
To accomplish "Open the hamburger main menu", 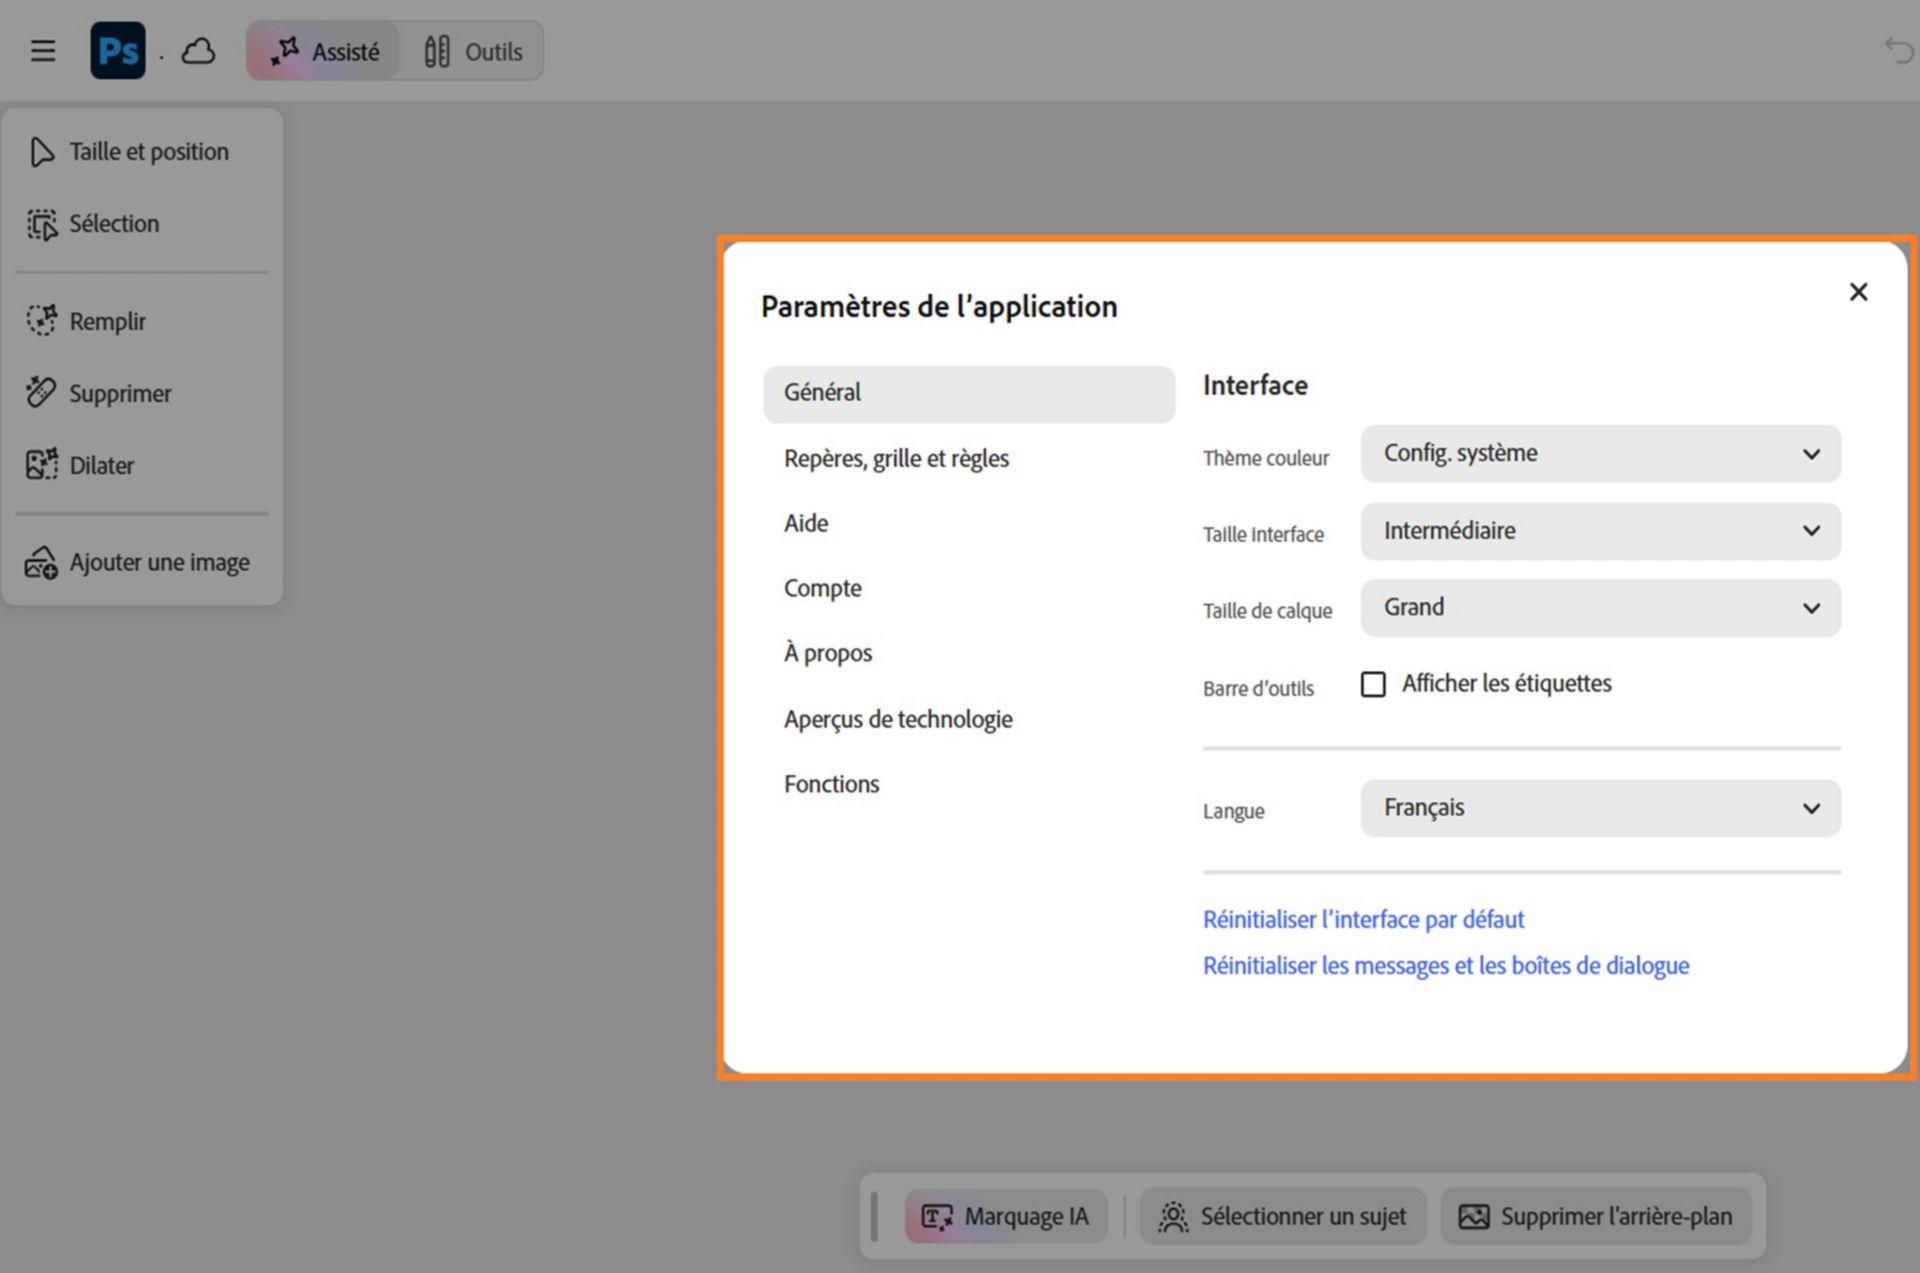I will pyautogui.click(x=43, y=51).
